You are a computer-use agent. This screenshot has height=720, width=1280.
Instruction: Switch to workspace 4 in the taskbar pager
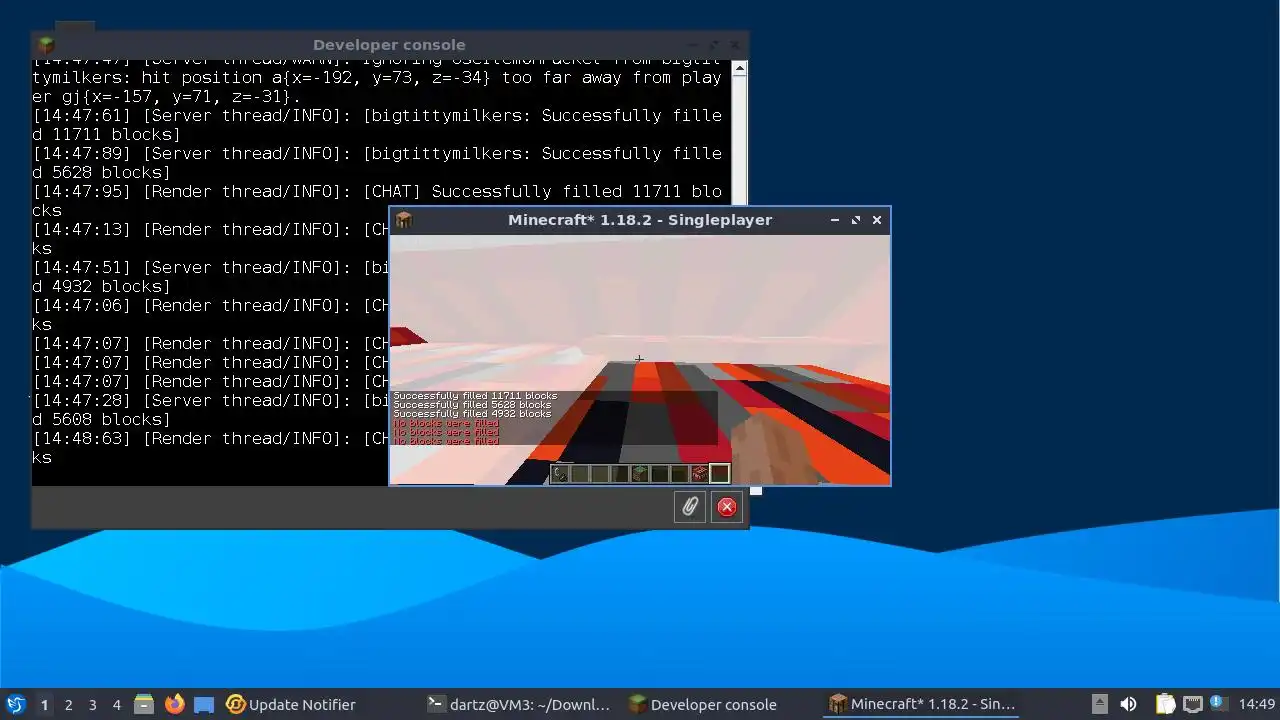[116, 704]
